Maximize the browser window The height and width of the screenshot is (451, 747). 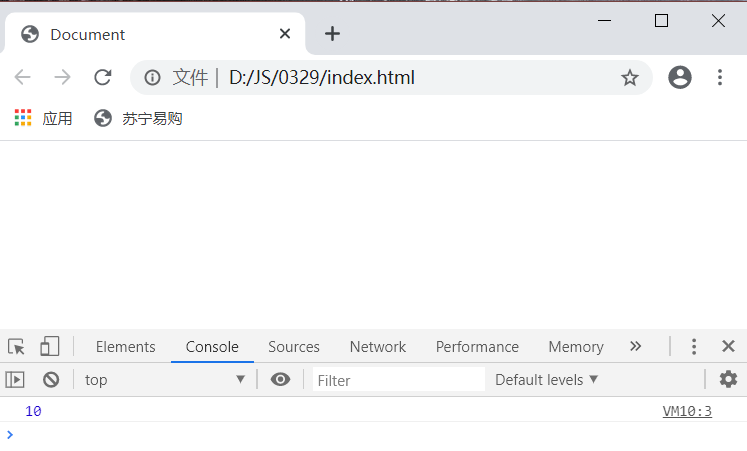tap(661, 20)
